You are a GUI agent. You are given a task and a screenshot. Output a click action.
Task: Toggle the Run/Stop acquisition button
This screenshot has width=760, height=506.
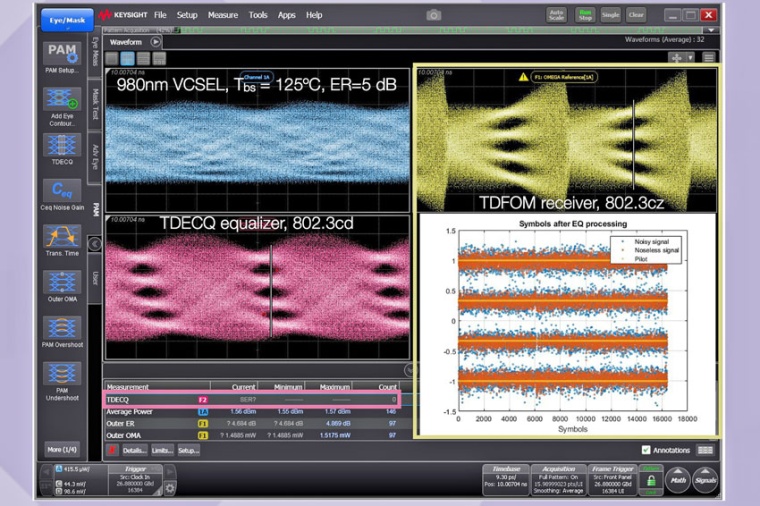pyautogui.click(x=583, y=15)
